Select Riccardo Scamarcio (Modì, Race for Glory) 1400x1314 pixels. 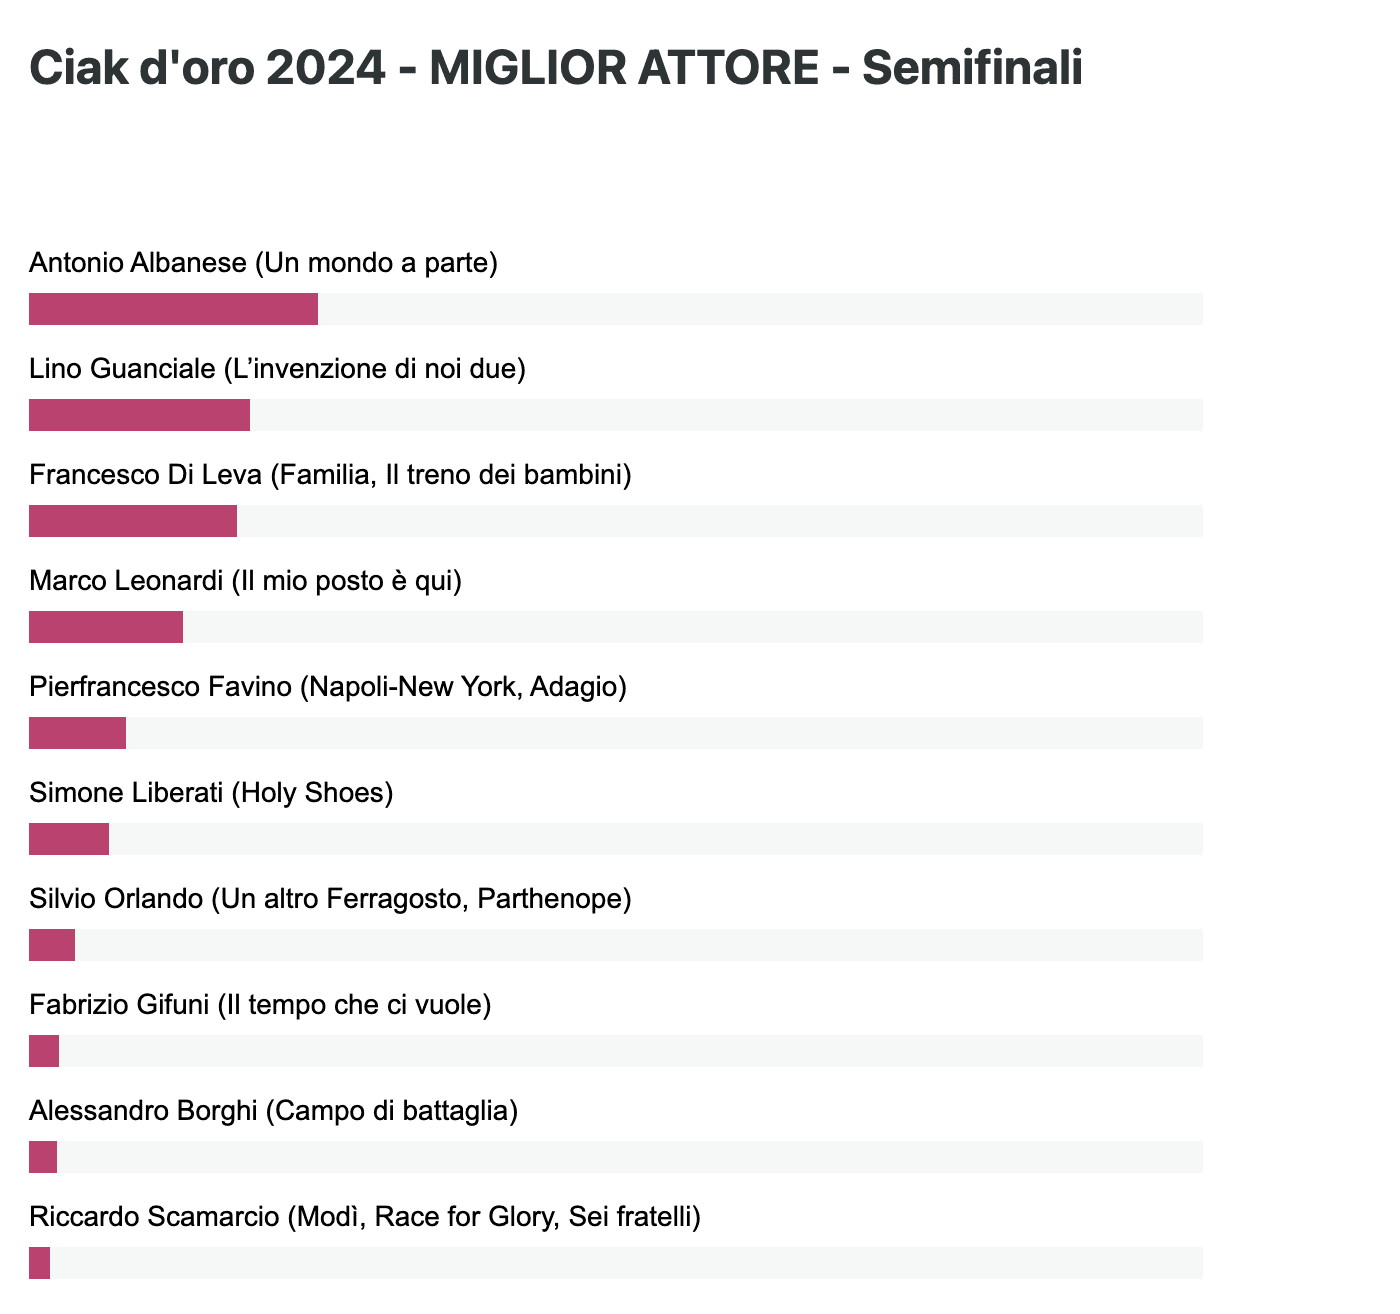tap(365, 1217)
